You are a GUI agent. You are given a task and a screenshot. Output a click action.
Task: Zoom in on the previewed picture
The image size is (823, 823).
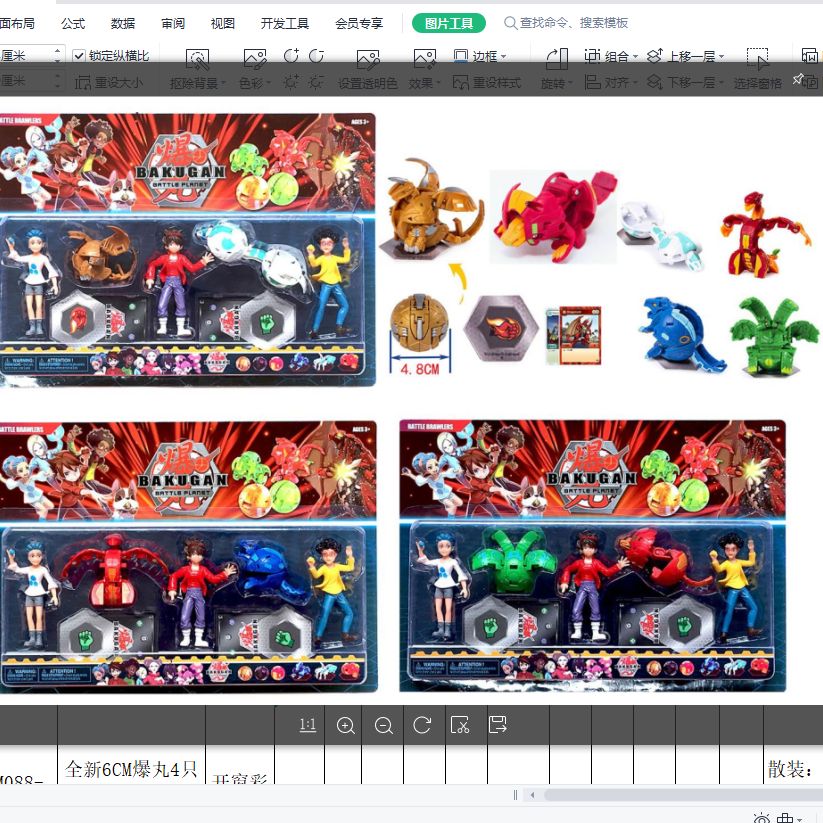tap(345, 725)
